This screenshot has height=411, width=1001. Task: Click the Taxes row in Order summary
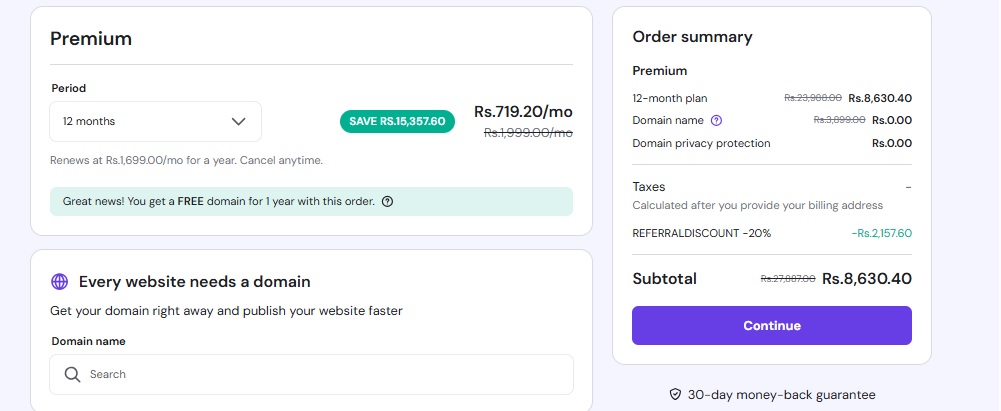pos(649,187)
